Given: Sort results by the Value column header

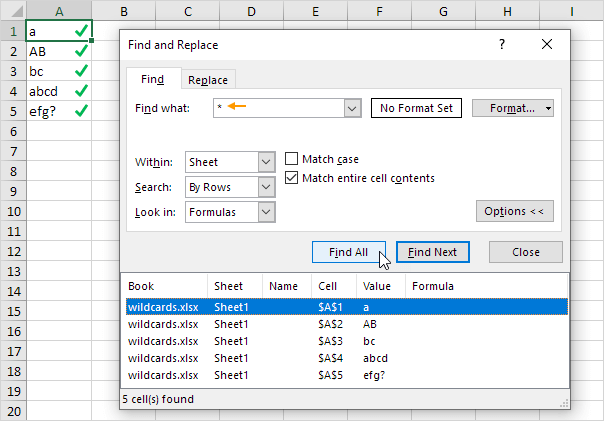Looking at the screenshot, I should 378,286.
